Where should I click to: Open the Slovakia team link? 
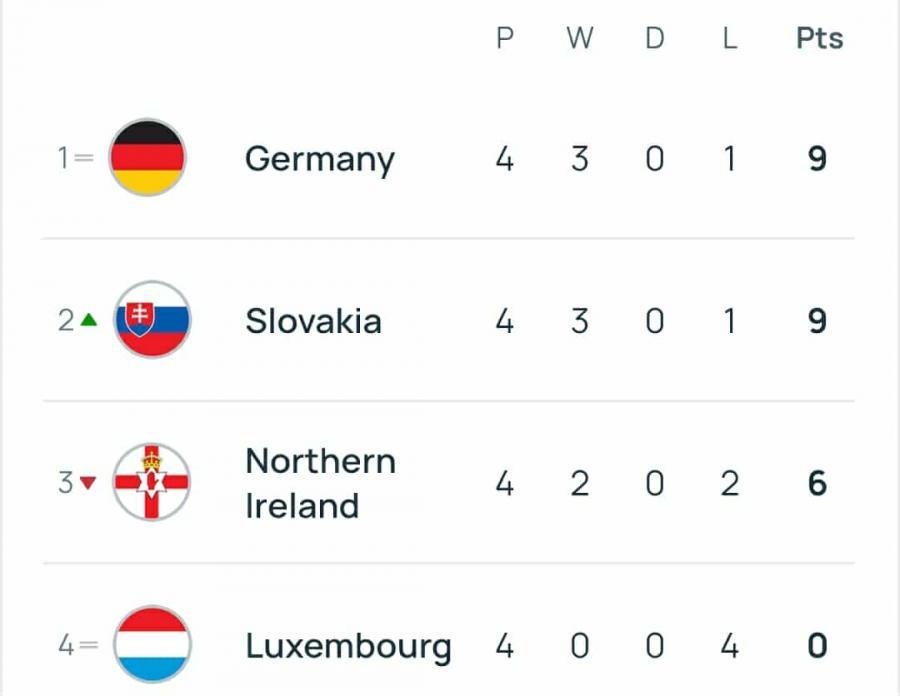(x=313, y=321)
